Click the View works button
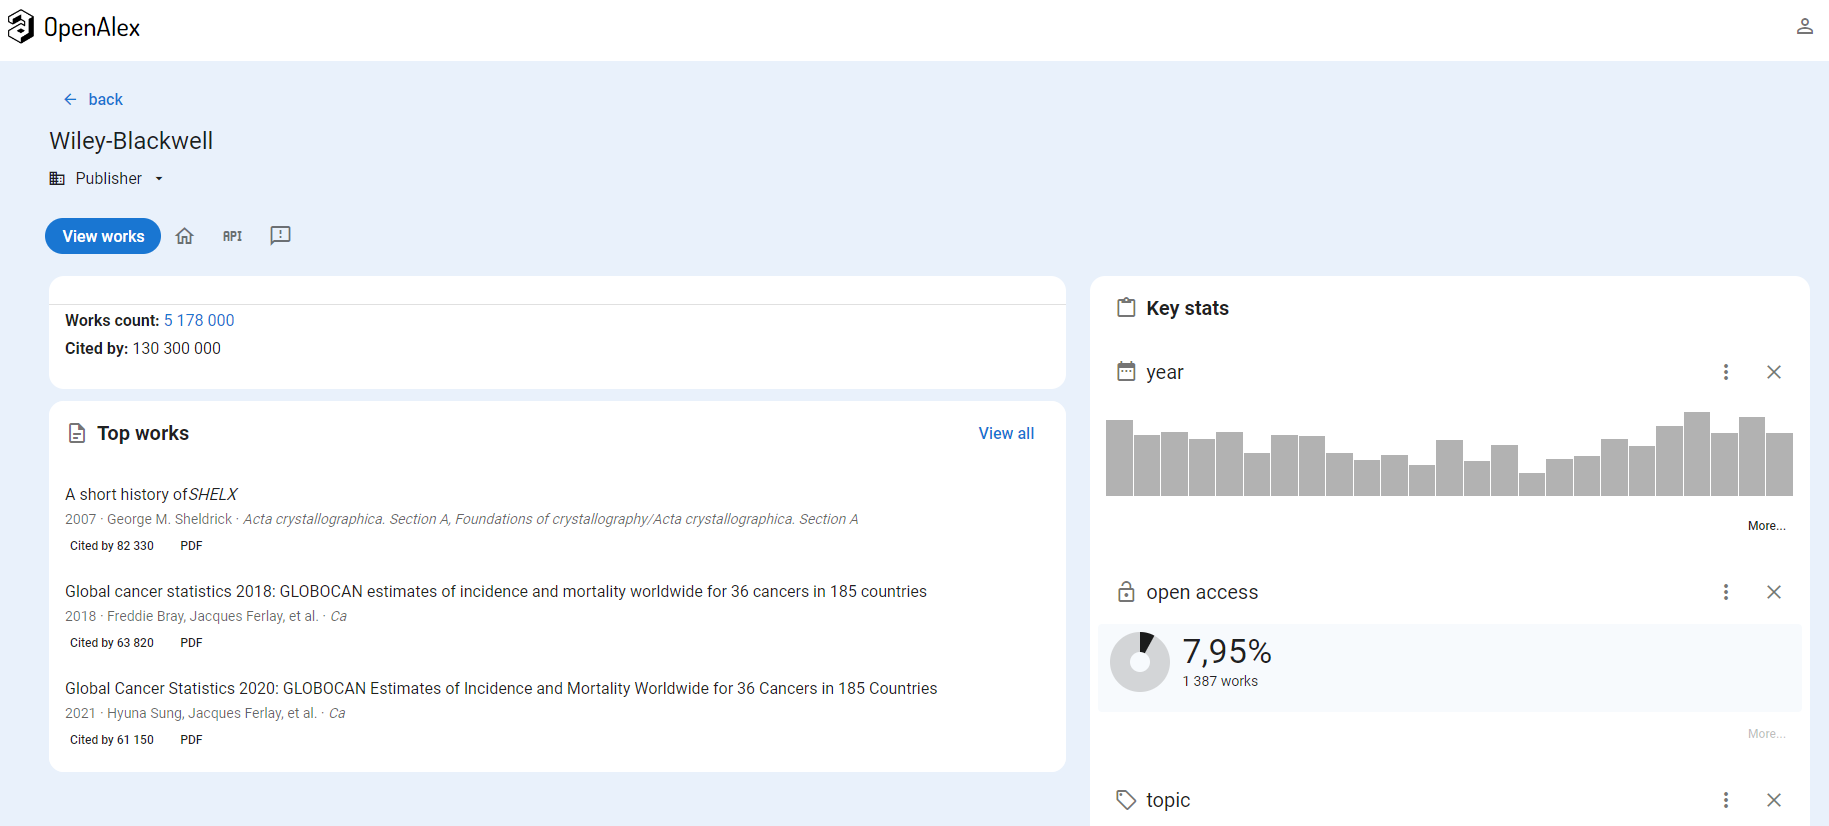 pyautogui.click(x=103, y=236)
